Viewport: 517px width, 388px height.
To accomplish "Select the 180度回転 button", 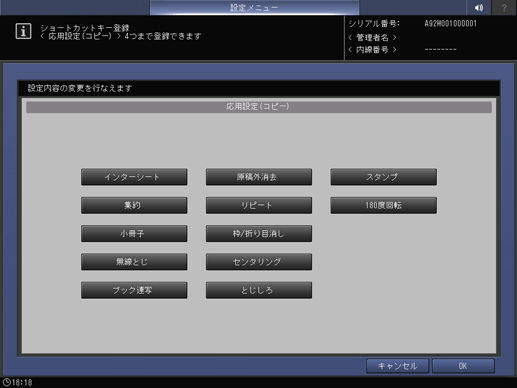I will point(383,205).
